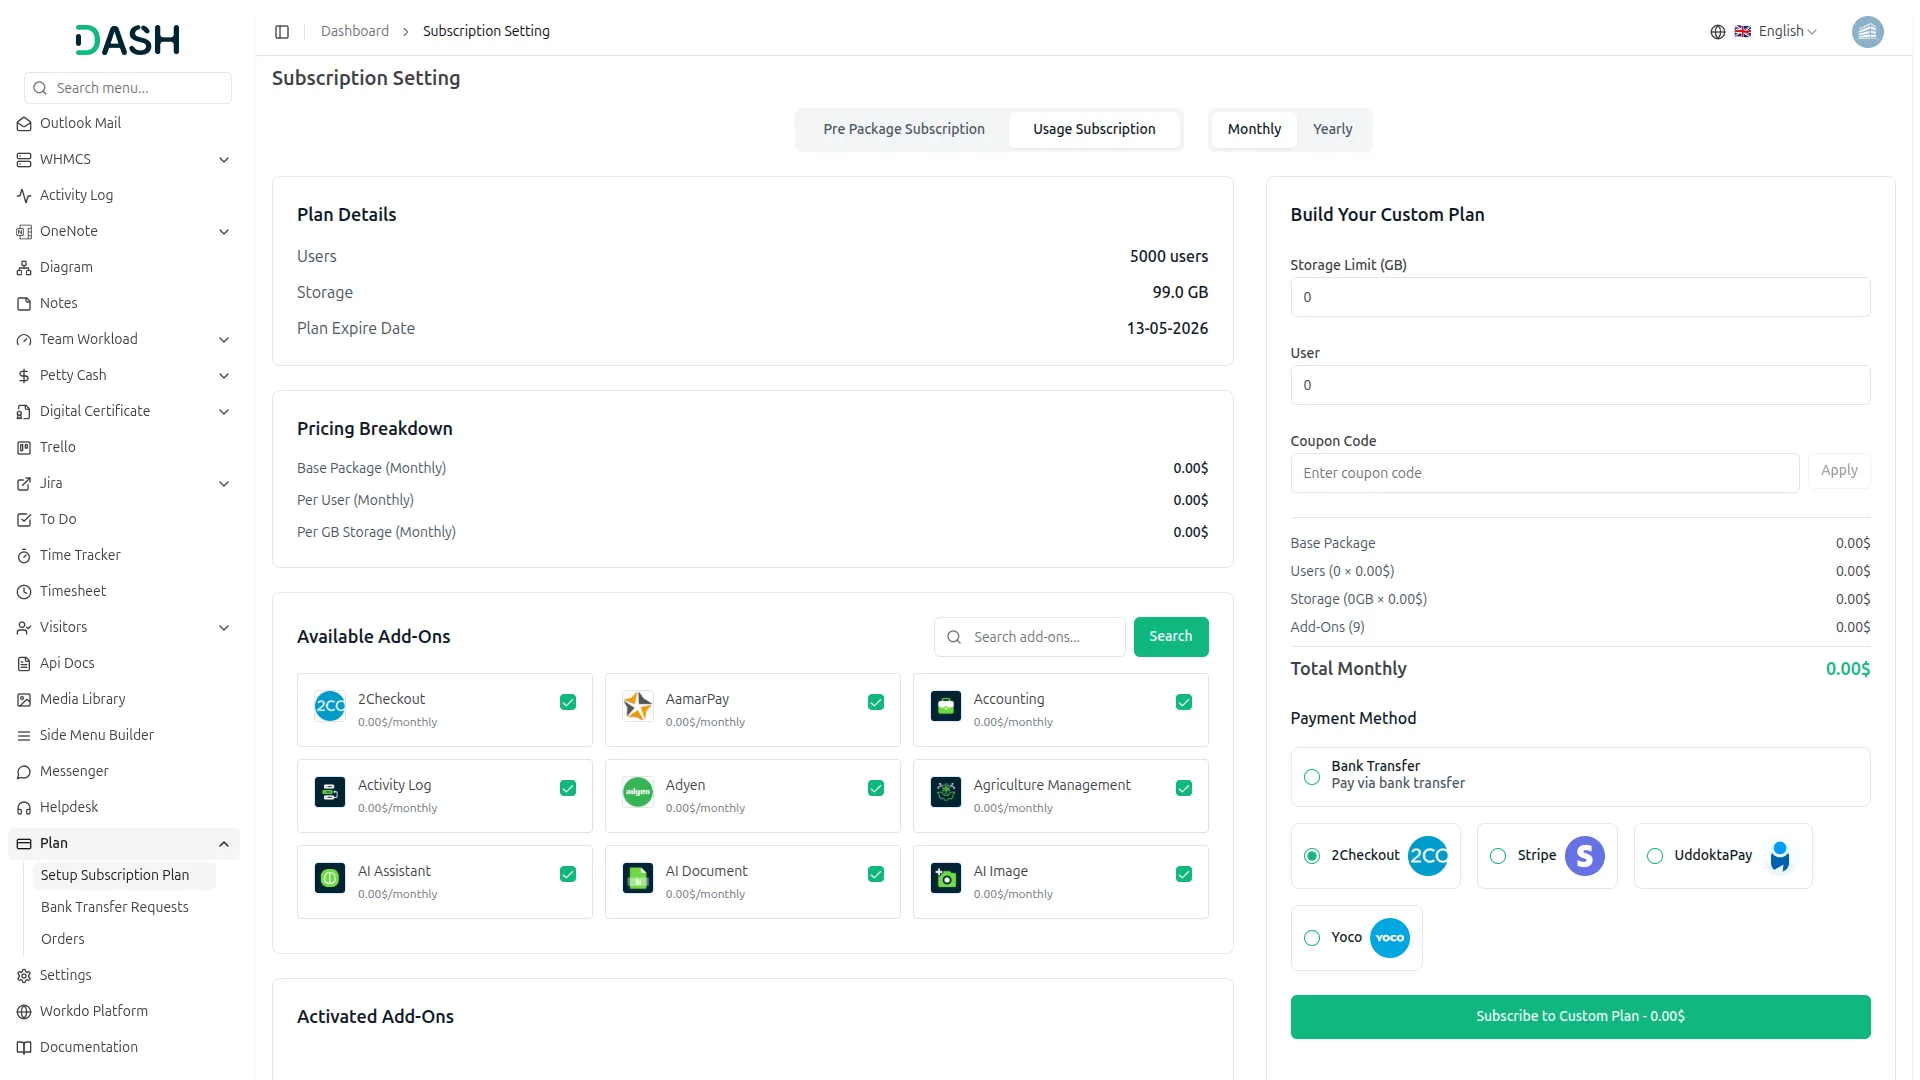This screenshot has height=1080, width=1920.
Task: Open Messenger from sidebar
Action: pos(124,771)
